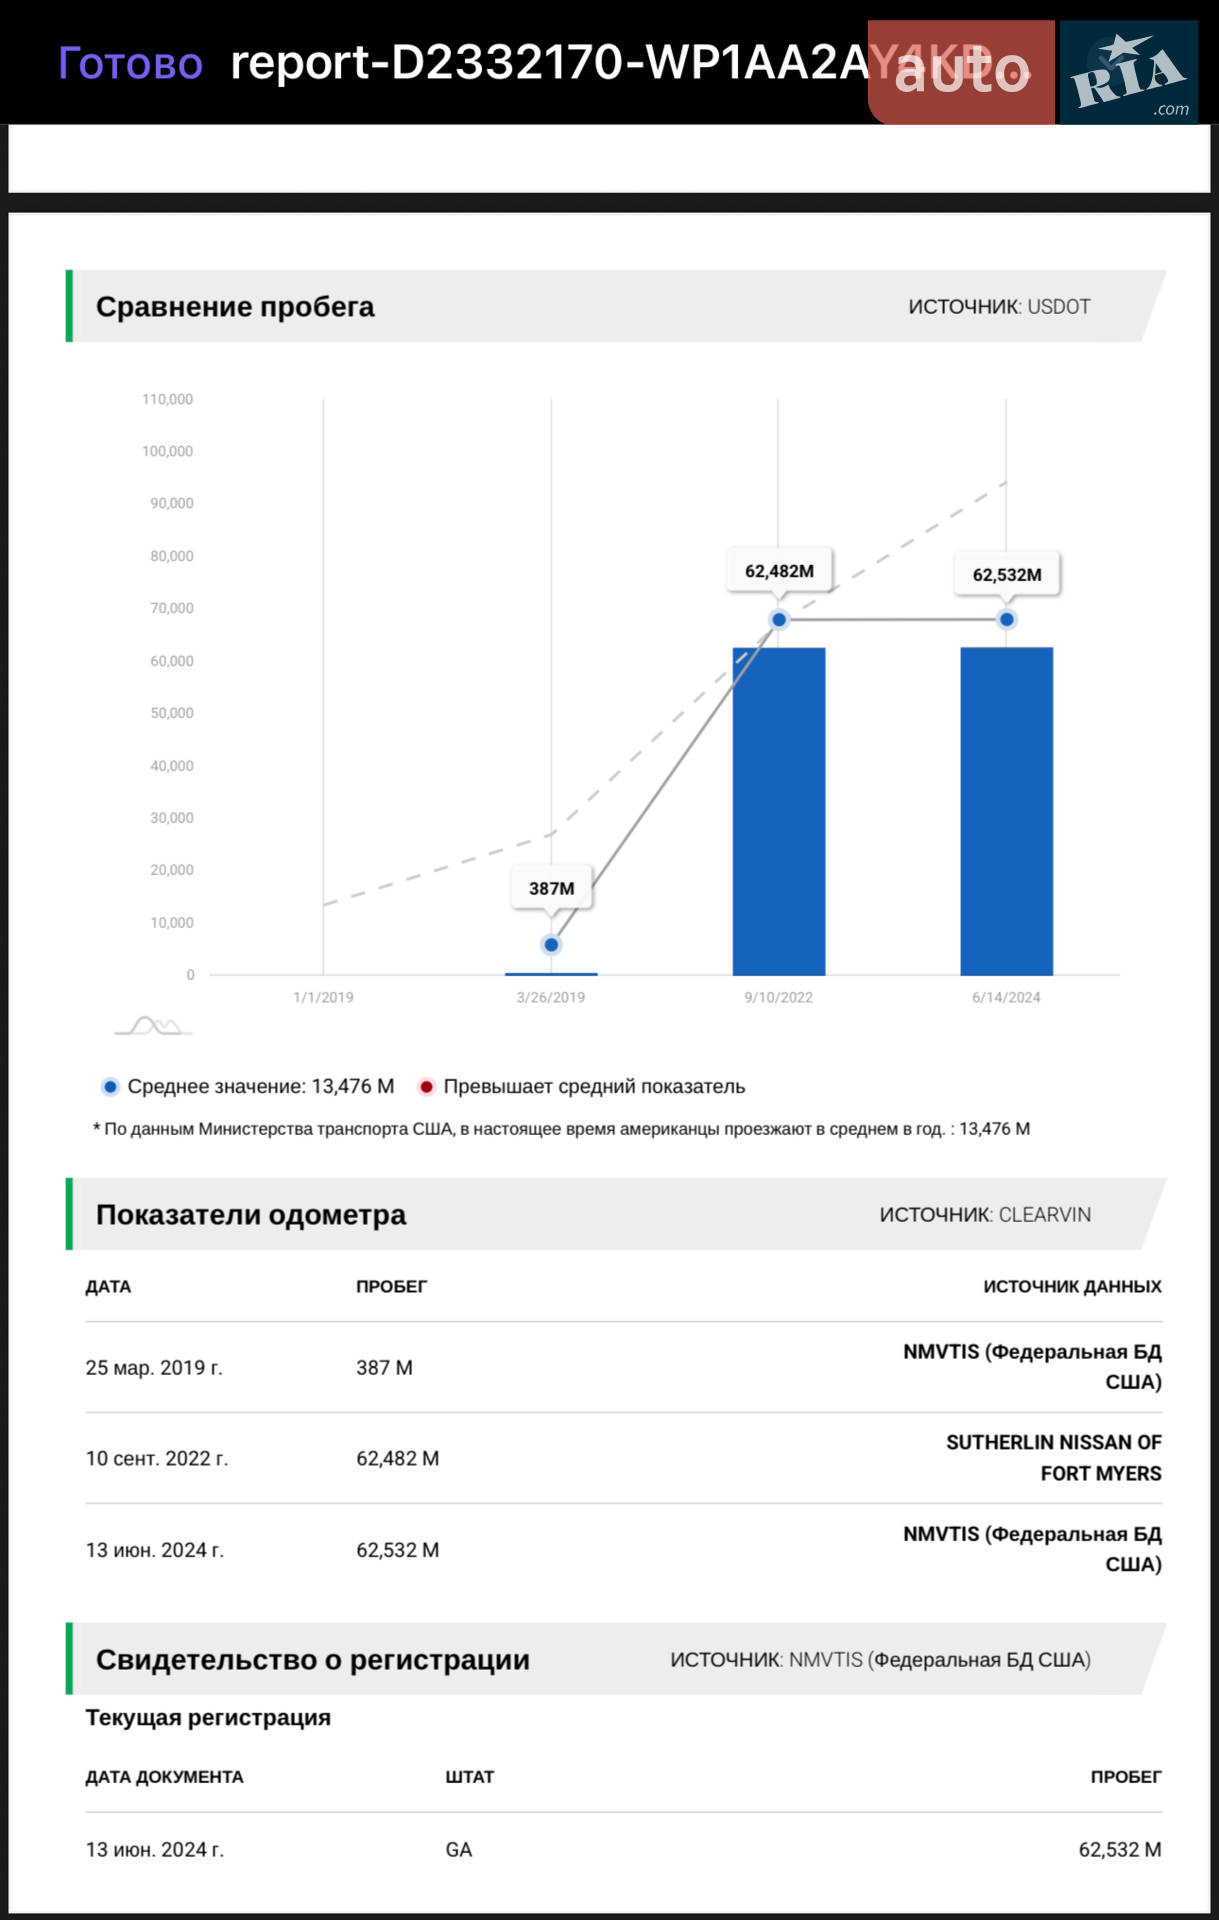Click the small chart logo icon below axis
The height and width of the screenshot is (1920, 1219).
click(153, 1026)
